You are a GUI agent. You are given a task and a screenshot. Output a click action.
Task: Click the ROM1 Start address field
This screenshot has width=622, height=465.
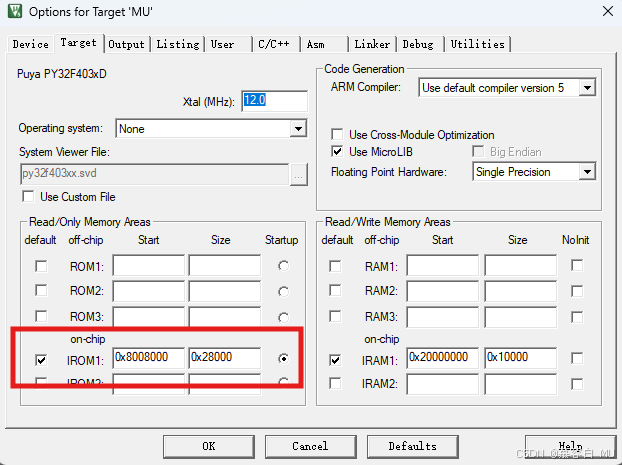pyautogui.click(x=149, y=265)
